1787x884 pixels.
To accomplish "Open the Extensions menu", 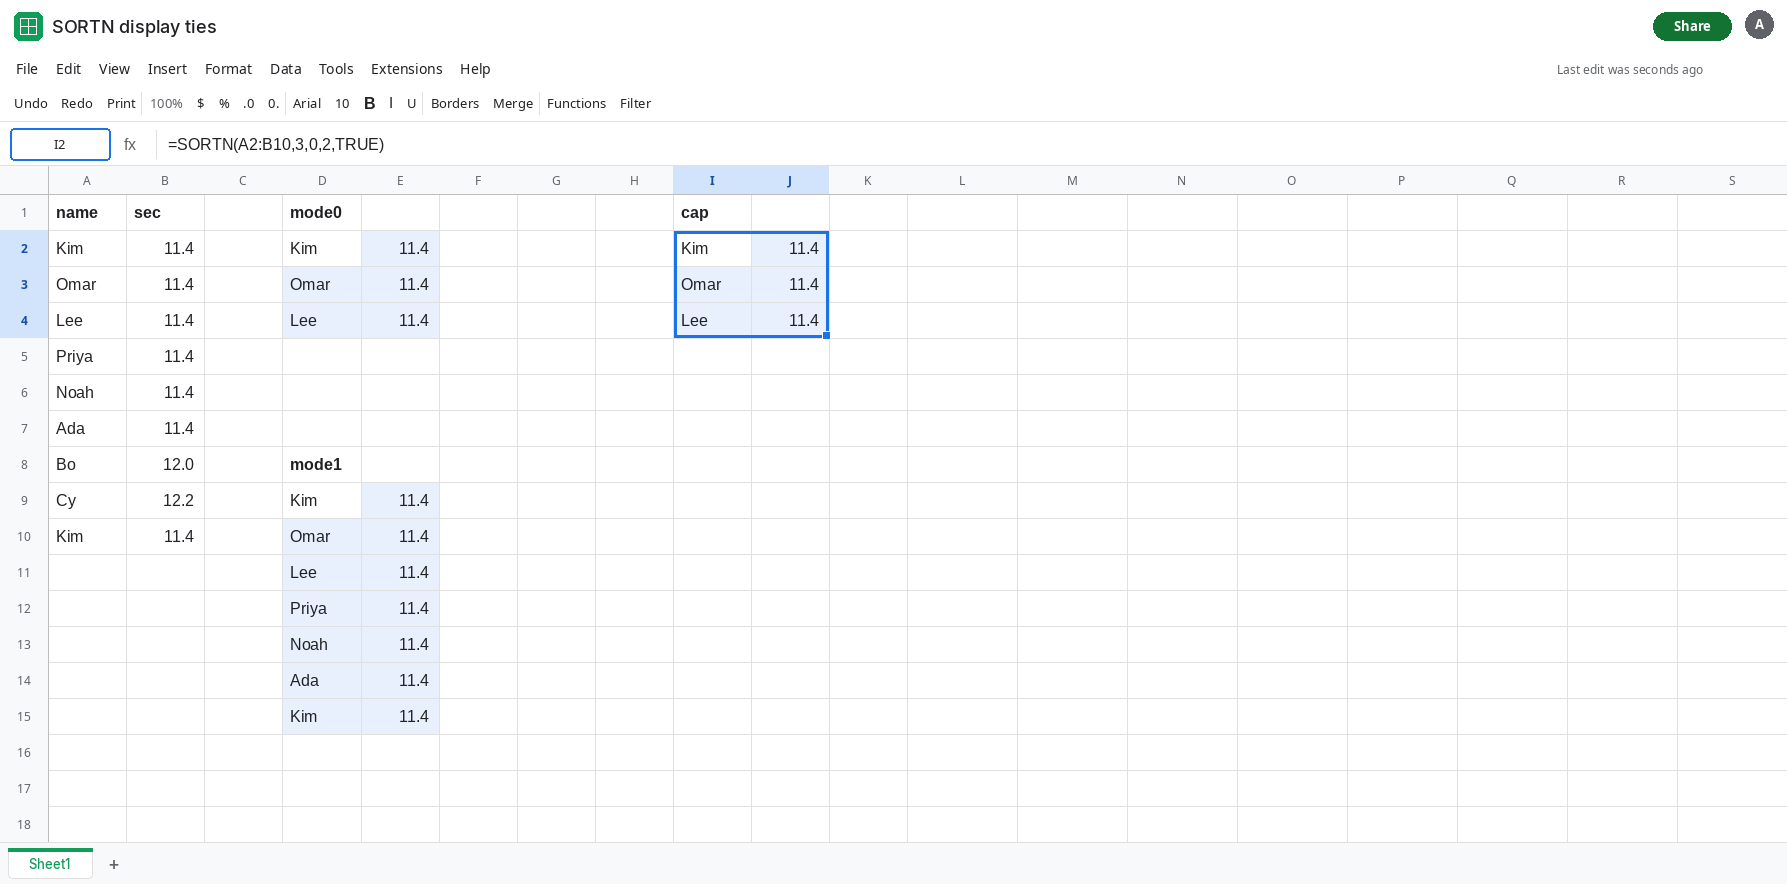I will (406, 69).
